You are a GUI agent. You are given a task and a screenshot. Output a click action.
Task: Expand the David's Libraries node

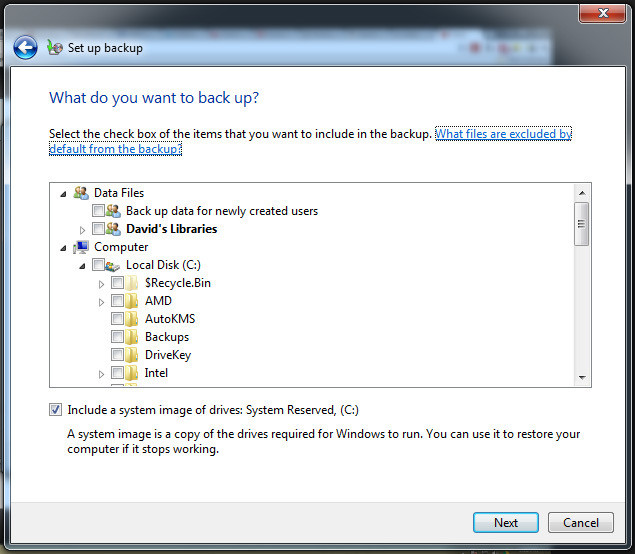83,229
